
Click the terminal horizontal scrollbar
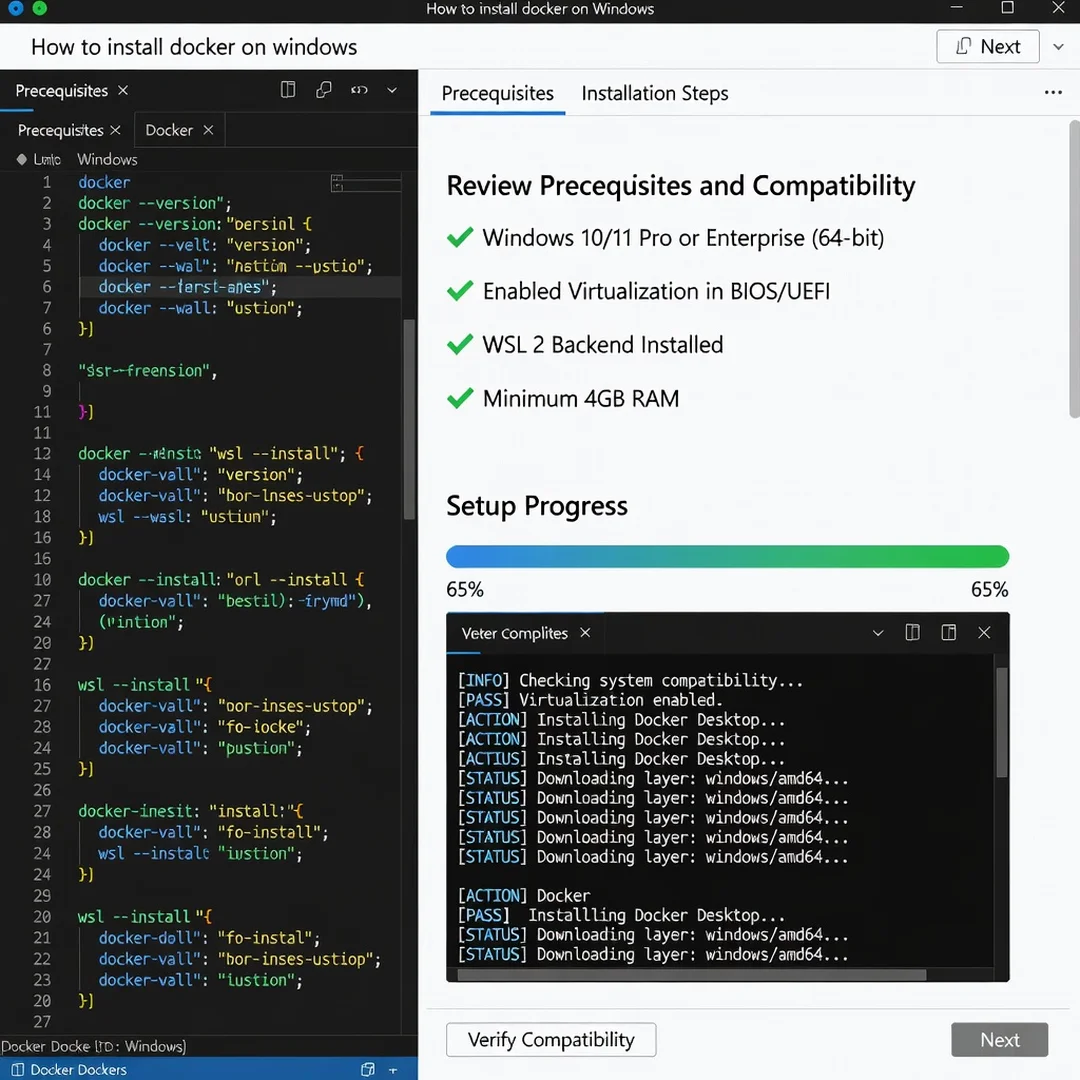click(692, 975)
